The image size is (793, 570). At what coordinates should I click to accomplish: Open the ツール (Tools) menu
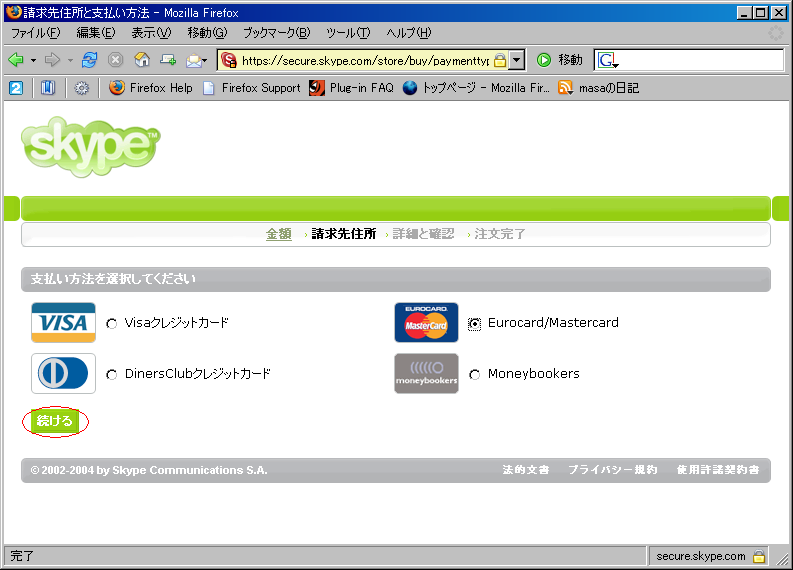(348, 33)
